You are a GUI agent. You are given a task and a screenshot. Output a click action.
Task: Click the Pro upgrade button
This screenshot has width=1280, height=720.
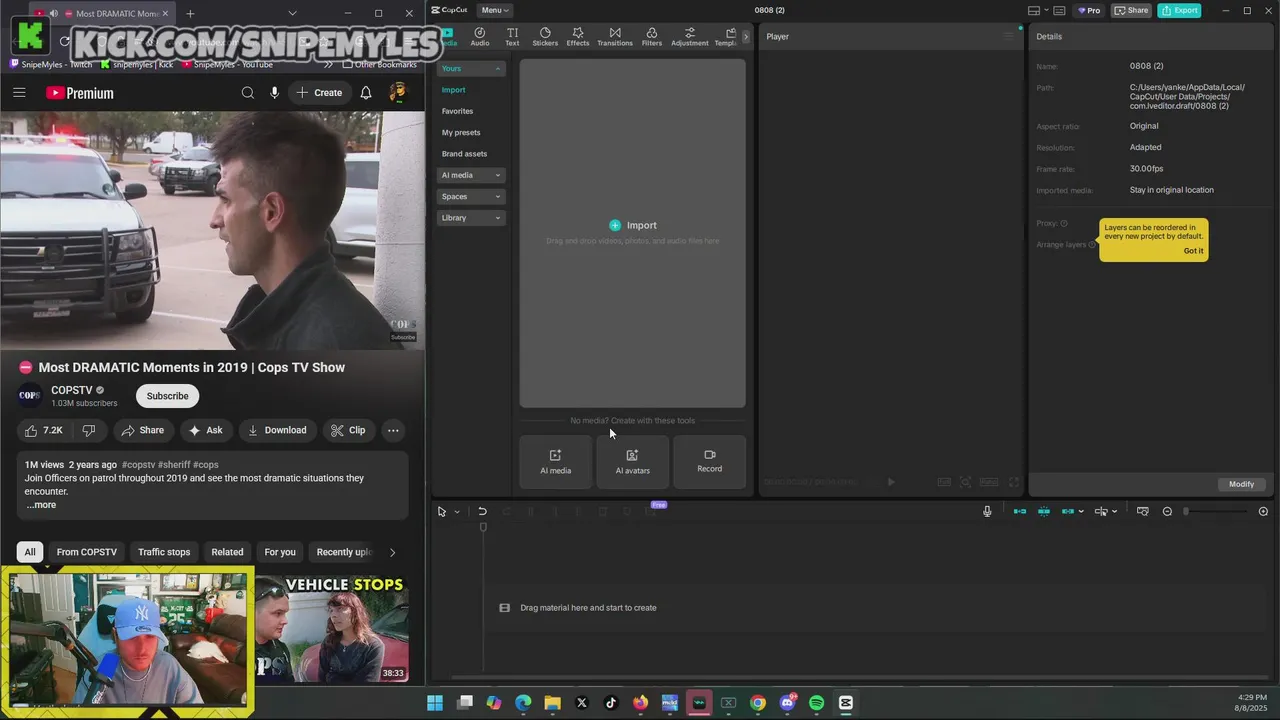pyautogui.click(x=1088, y=10)
